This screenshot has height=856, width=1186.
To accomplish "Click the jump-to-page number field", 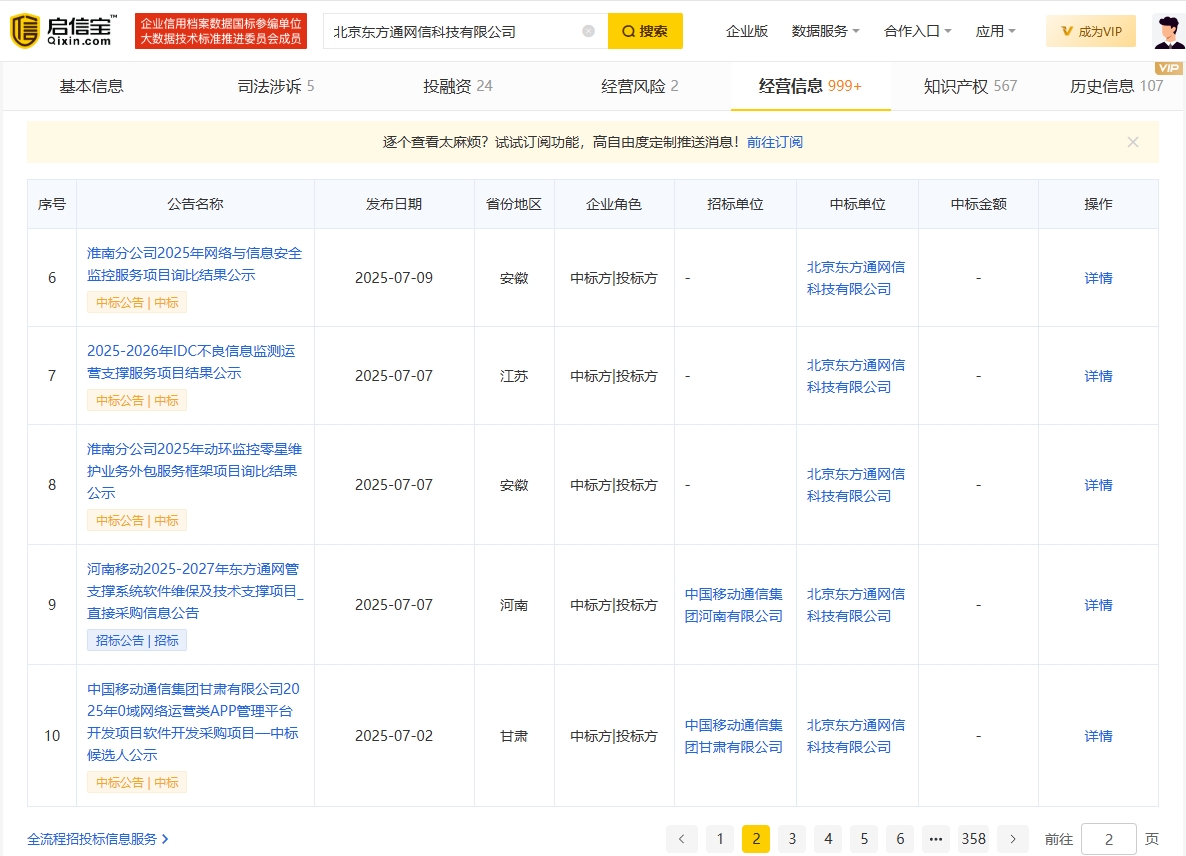I will [1109, 839].
